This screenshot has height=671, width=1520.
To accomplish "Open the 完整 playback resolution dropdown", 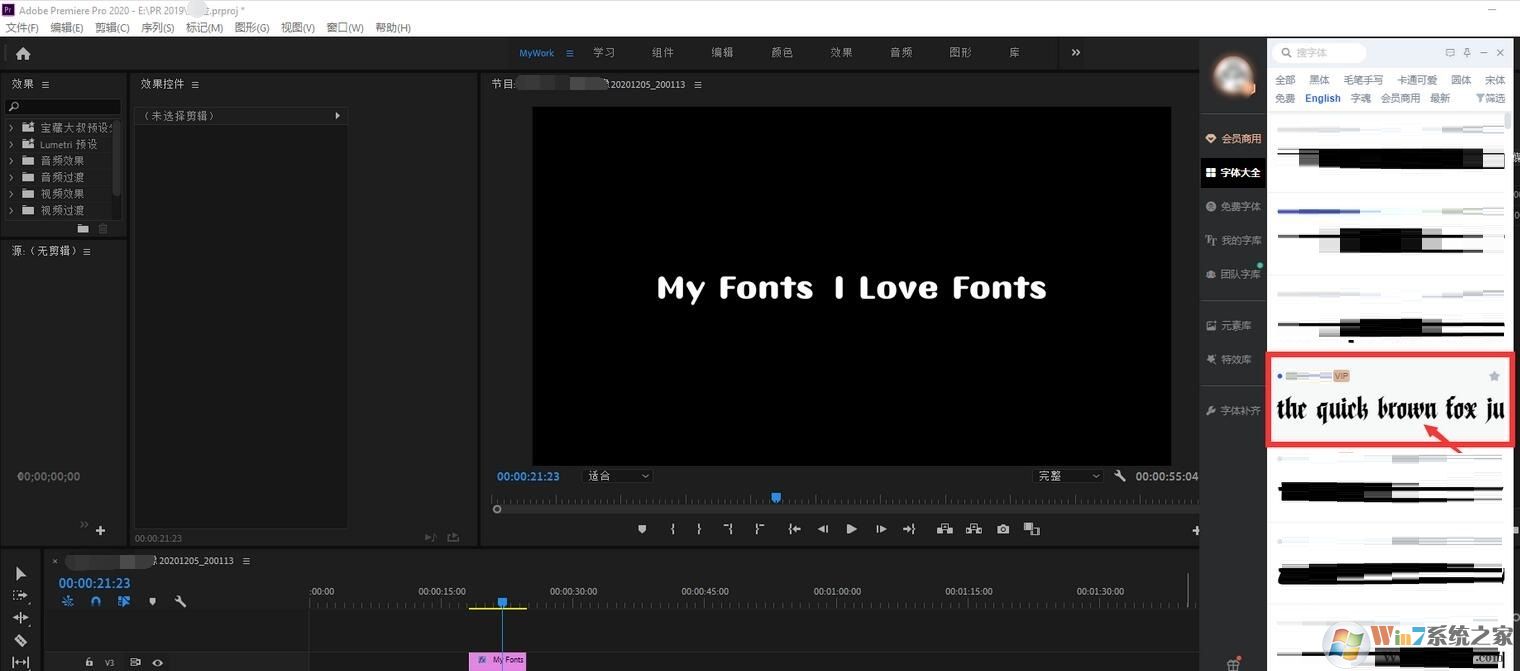I will pos(1067,475).
